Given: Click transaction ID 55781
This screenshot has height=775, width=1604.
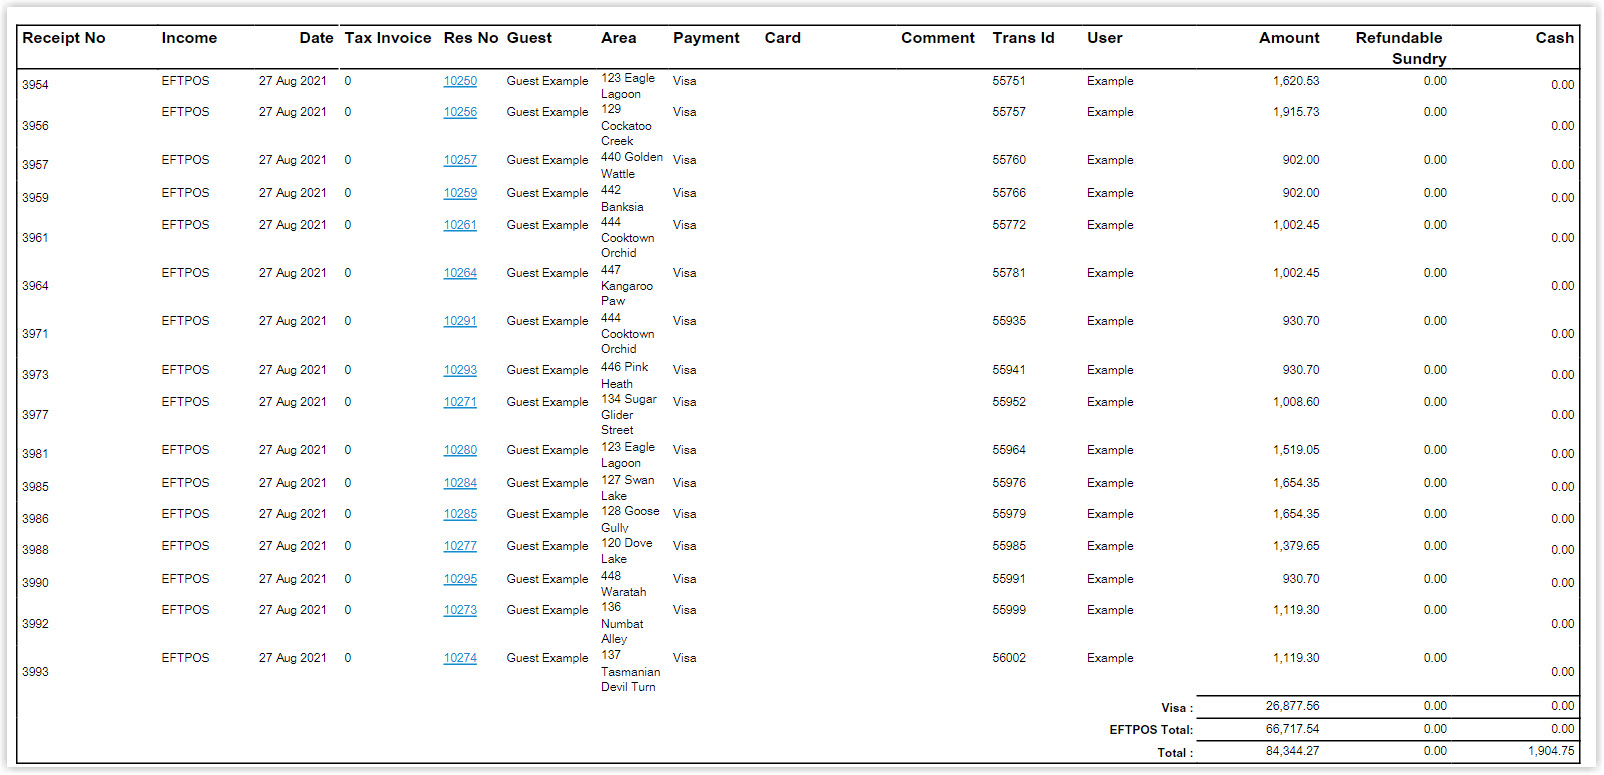Looking at the screenshot, I should pyautogui.click(x=1009, y=273).
